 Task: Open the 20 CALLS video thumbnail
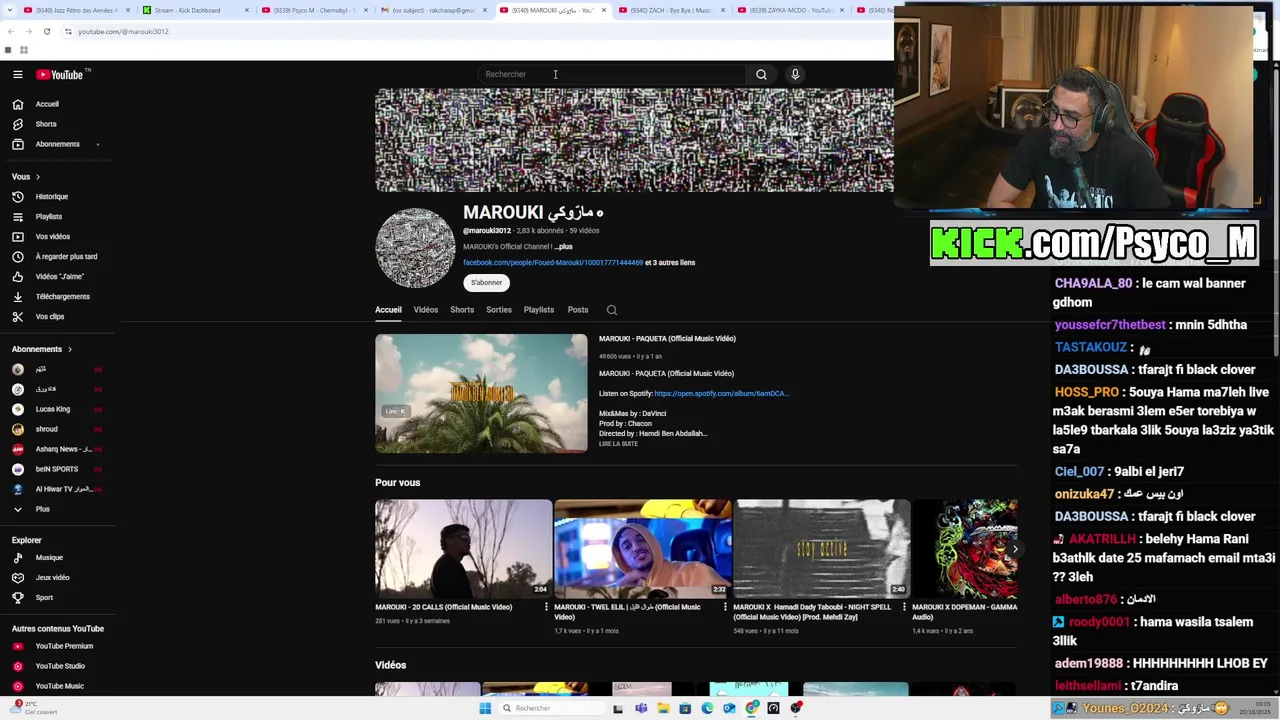463,549
